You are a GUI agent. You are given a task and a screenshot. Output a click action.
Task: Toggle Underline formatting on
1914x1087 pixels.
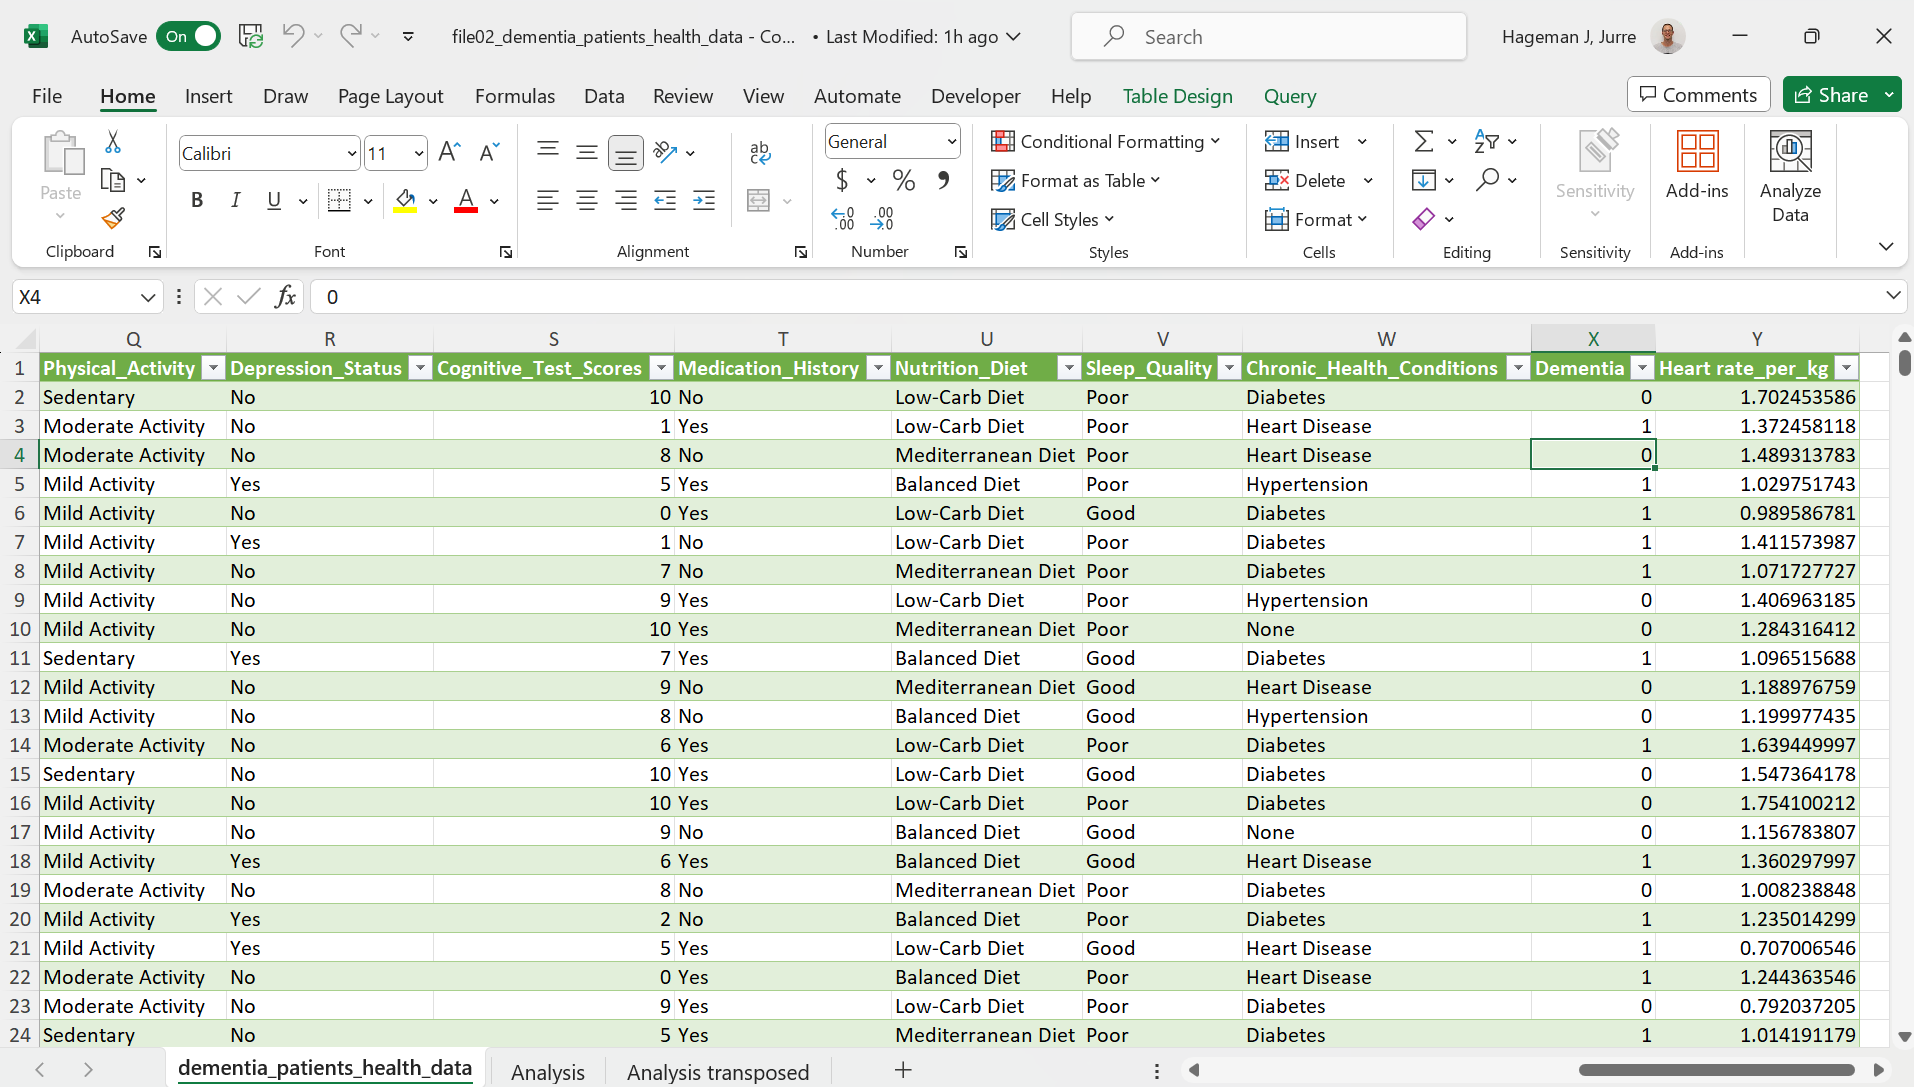tap(273, 200)
